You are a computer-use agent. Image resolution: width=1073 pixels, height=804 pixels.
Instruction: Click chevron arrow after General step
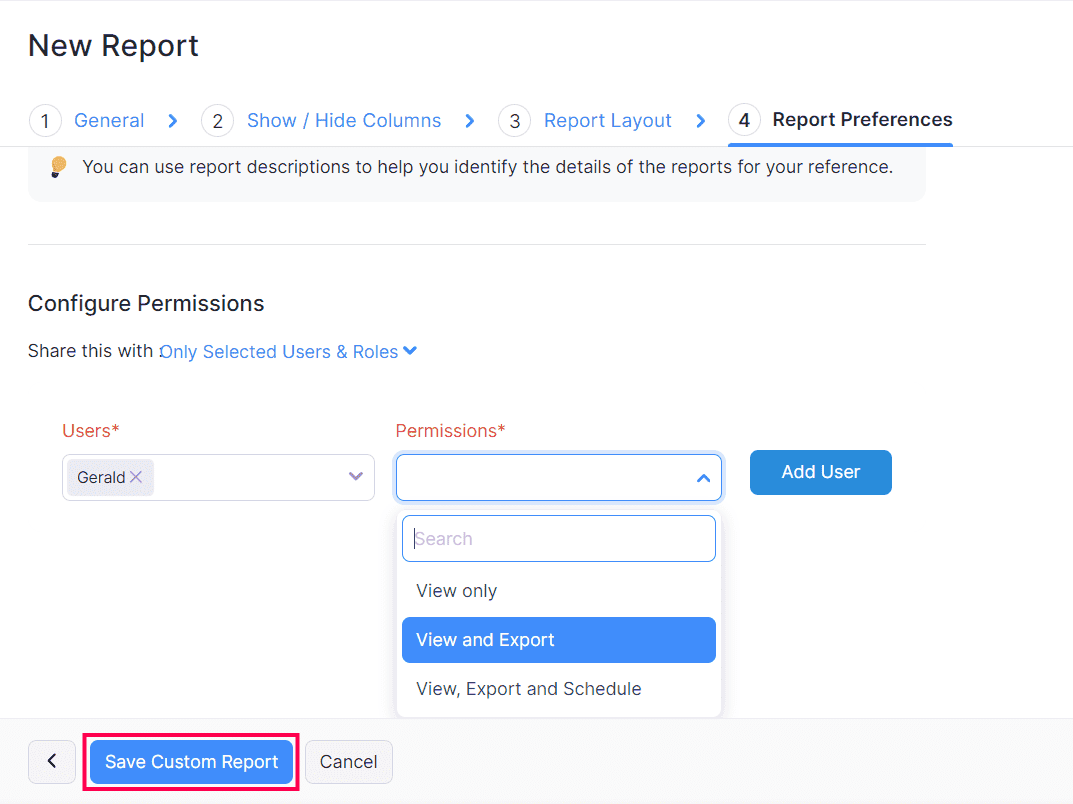pos(173,121)
